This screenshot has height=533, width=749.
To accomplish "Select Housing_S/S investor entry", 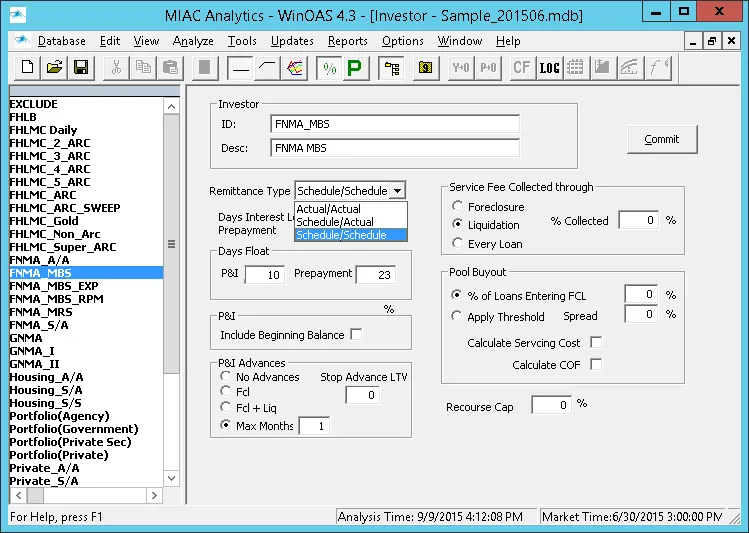I will [45, 403].
